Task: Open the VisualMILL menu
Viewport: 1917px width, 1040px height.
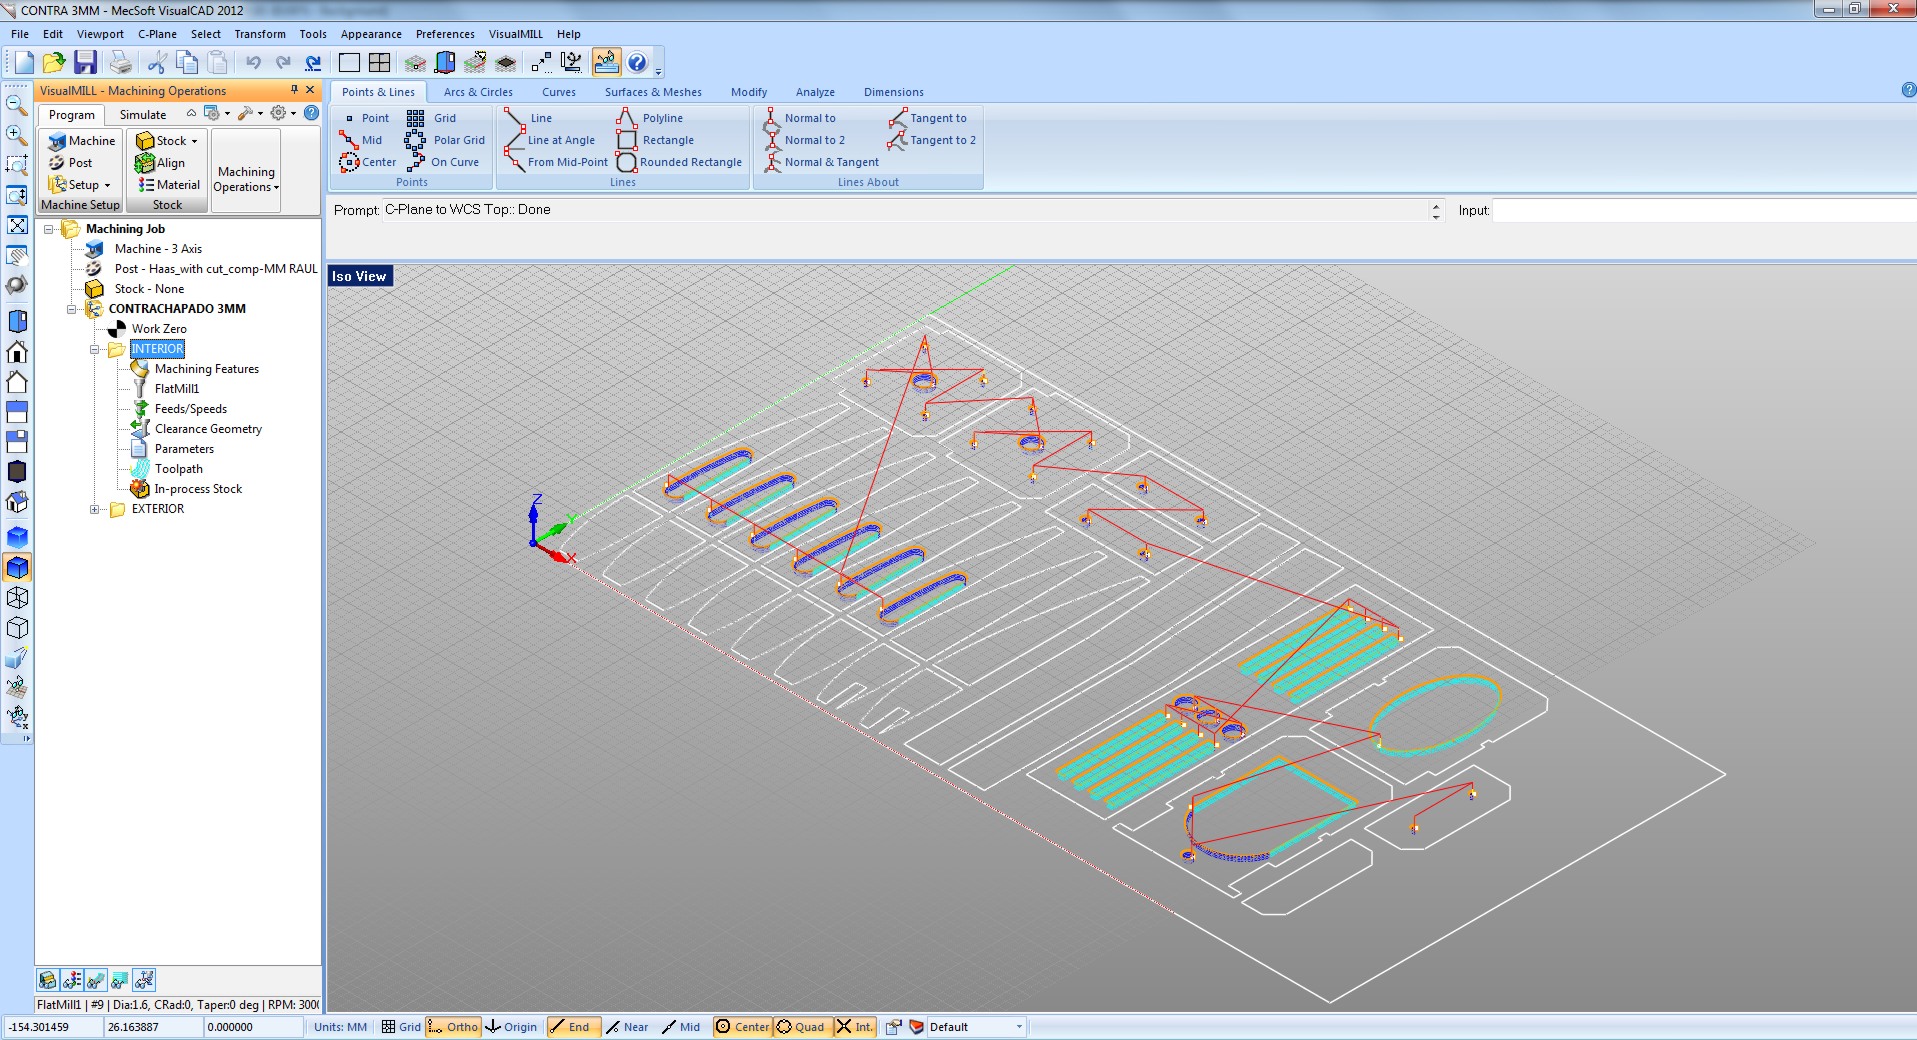Action: coord(515,34)
